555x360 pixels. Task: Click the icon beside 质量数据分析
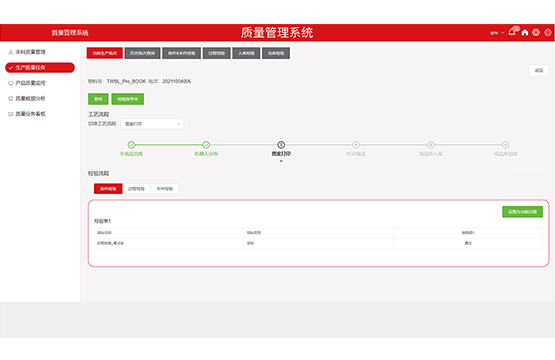click(x=11, y=98)
